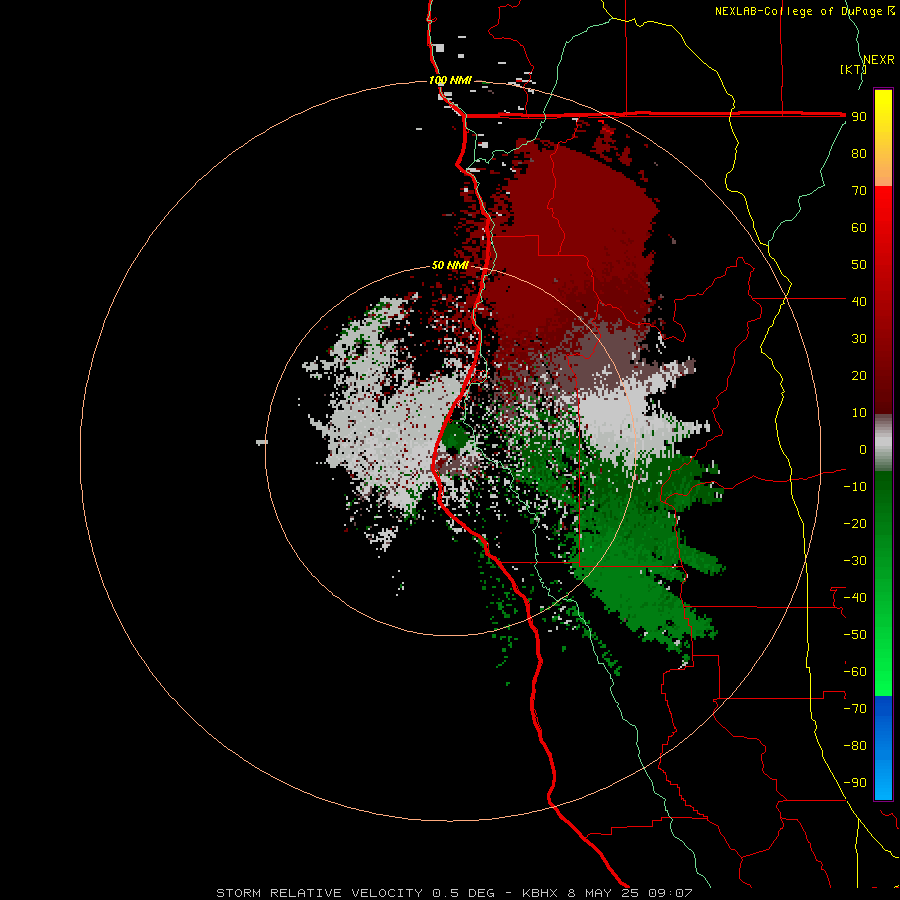
Task: Select the -60 value on the velocity scale
Action: [855, 672]
